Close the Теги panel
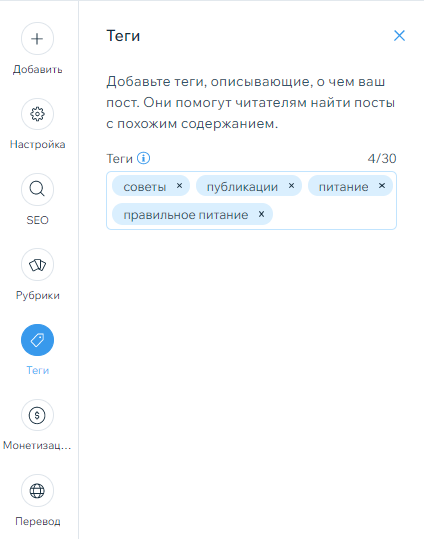 pos(399,35)
